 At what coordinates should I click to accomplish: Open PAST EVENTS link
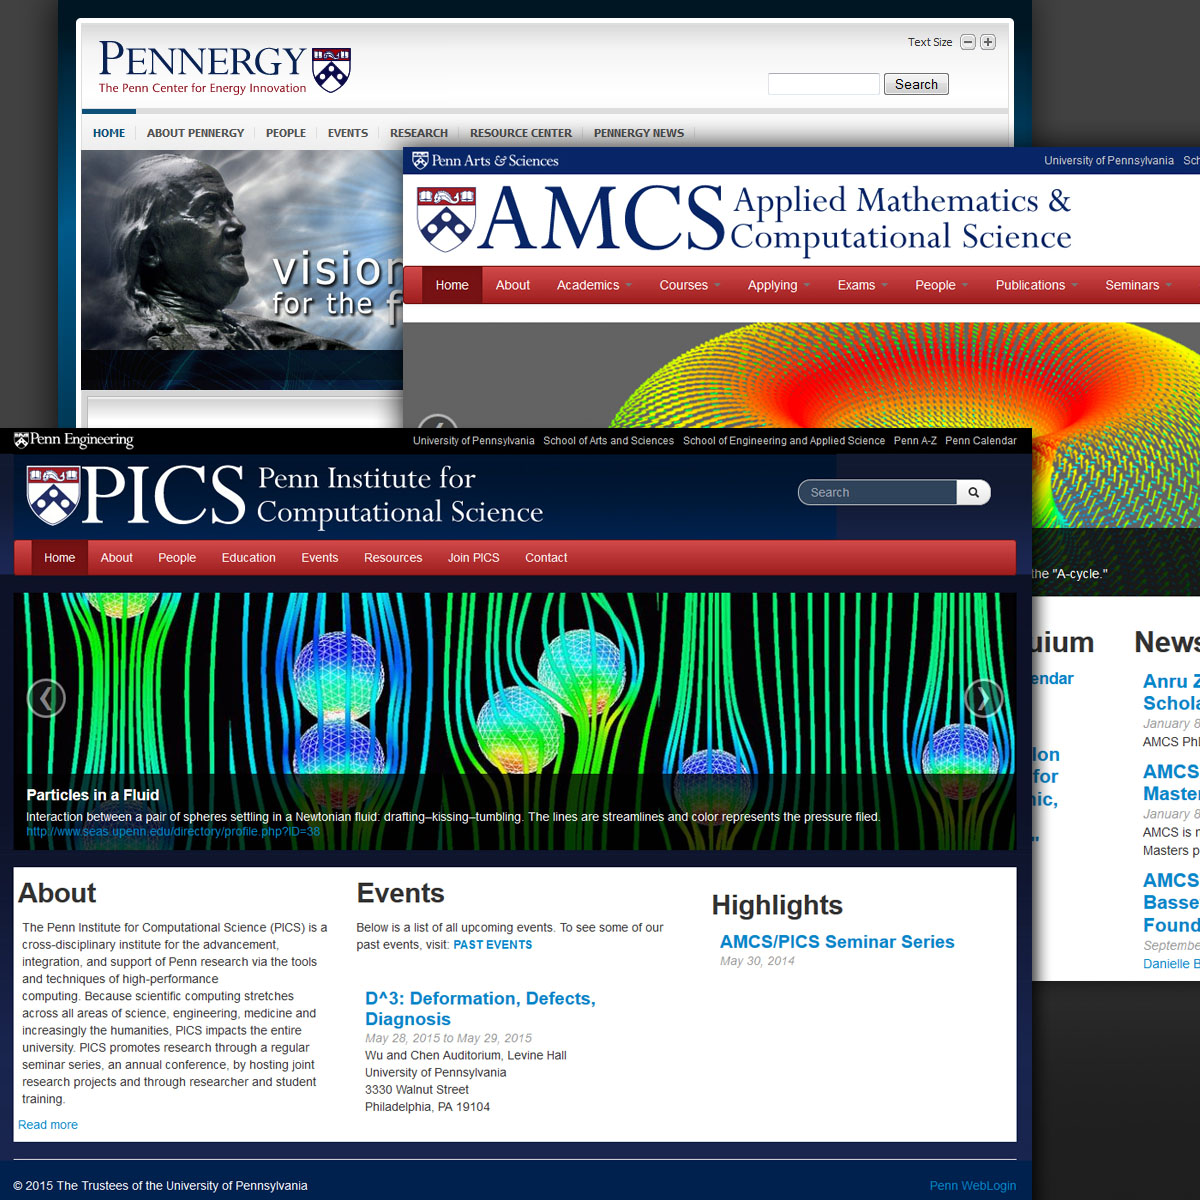pos(493,945)
